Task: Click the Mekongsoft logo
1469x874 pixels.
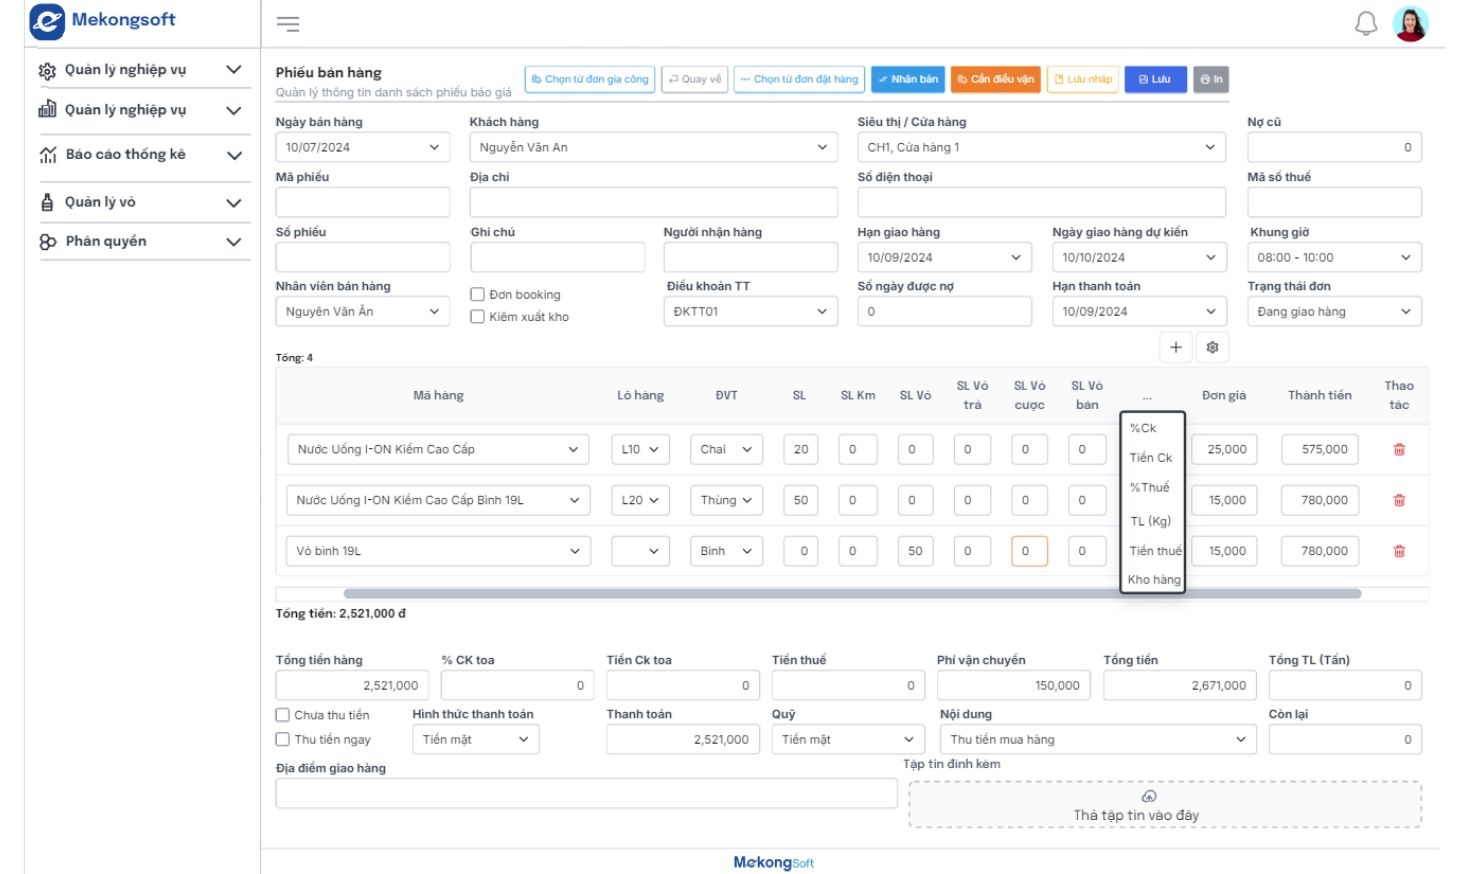Action: coord(103,21)
